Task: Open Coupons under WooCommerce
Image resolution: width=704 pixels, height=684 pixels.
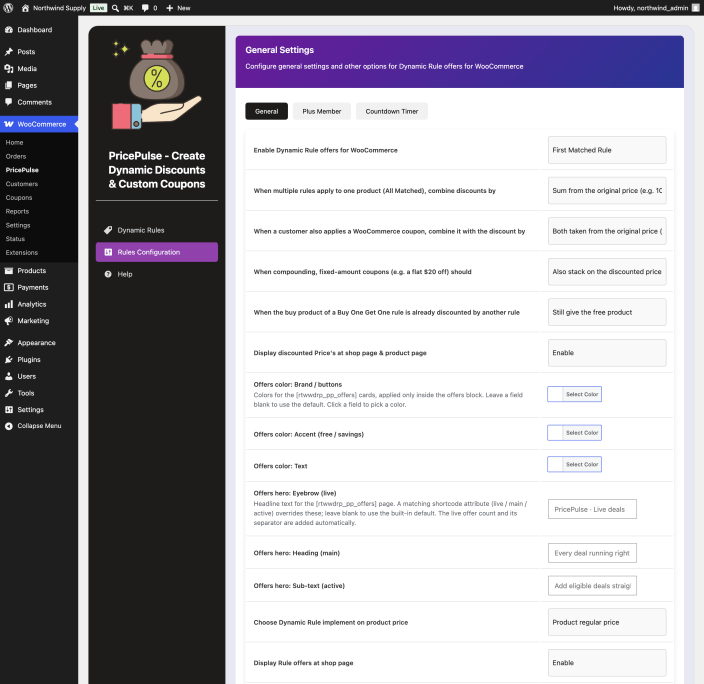Action: coord(19,198)
